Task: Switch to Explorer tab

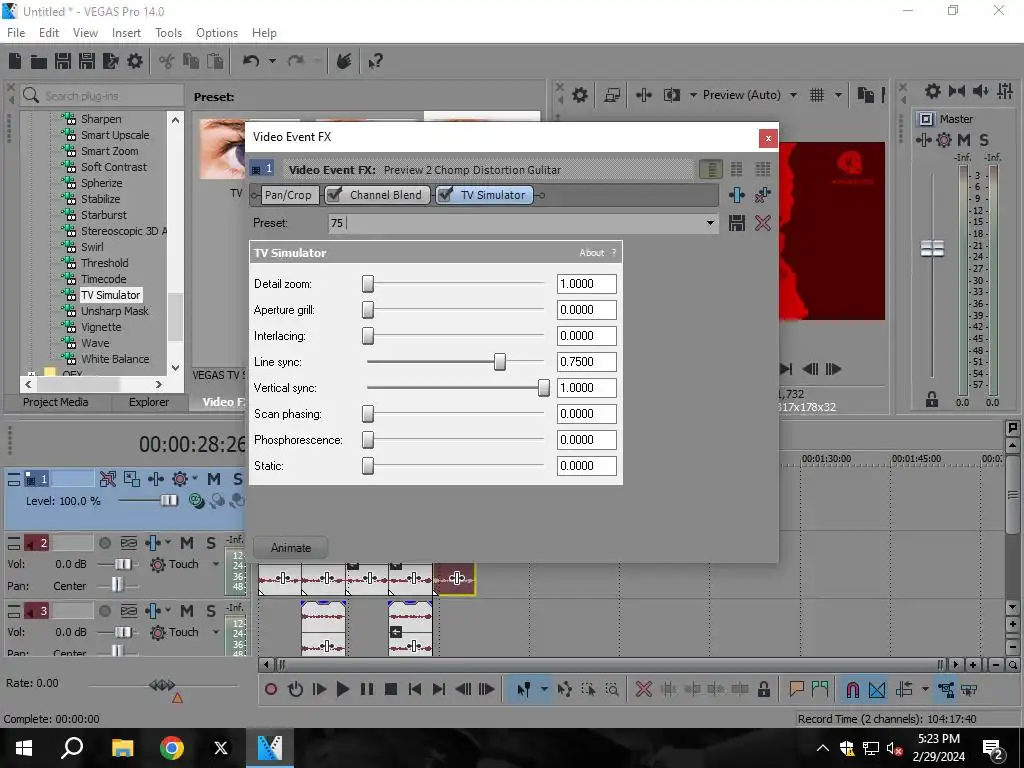Action: pos(149,402)
